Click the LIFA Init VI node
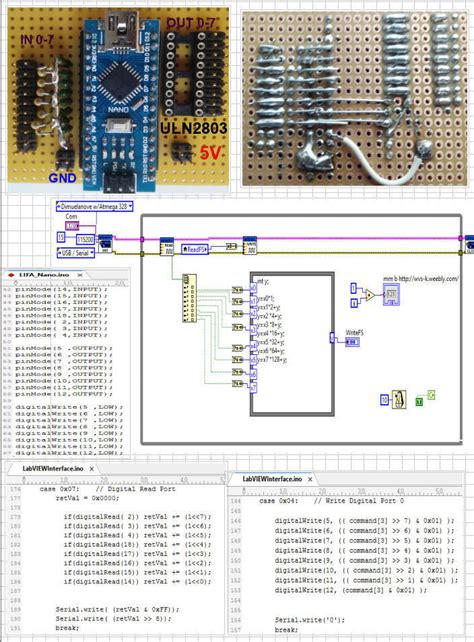Image resolution: width=474 pixels, height=642 pixels. pos(105,243)
